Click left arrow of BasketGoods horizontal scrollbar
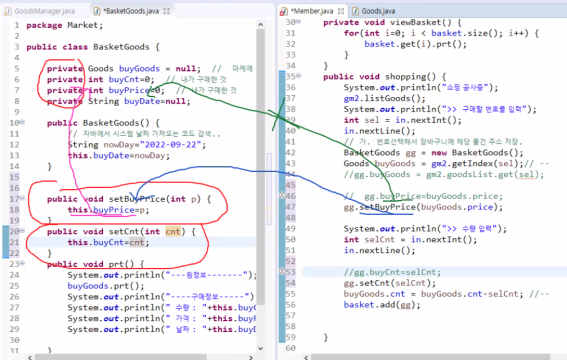Image resolution: width=567 pixels, height=360 pixels. (x=30, y=357)
